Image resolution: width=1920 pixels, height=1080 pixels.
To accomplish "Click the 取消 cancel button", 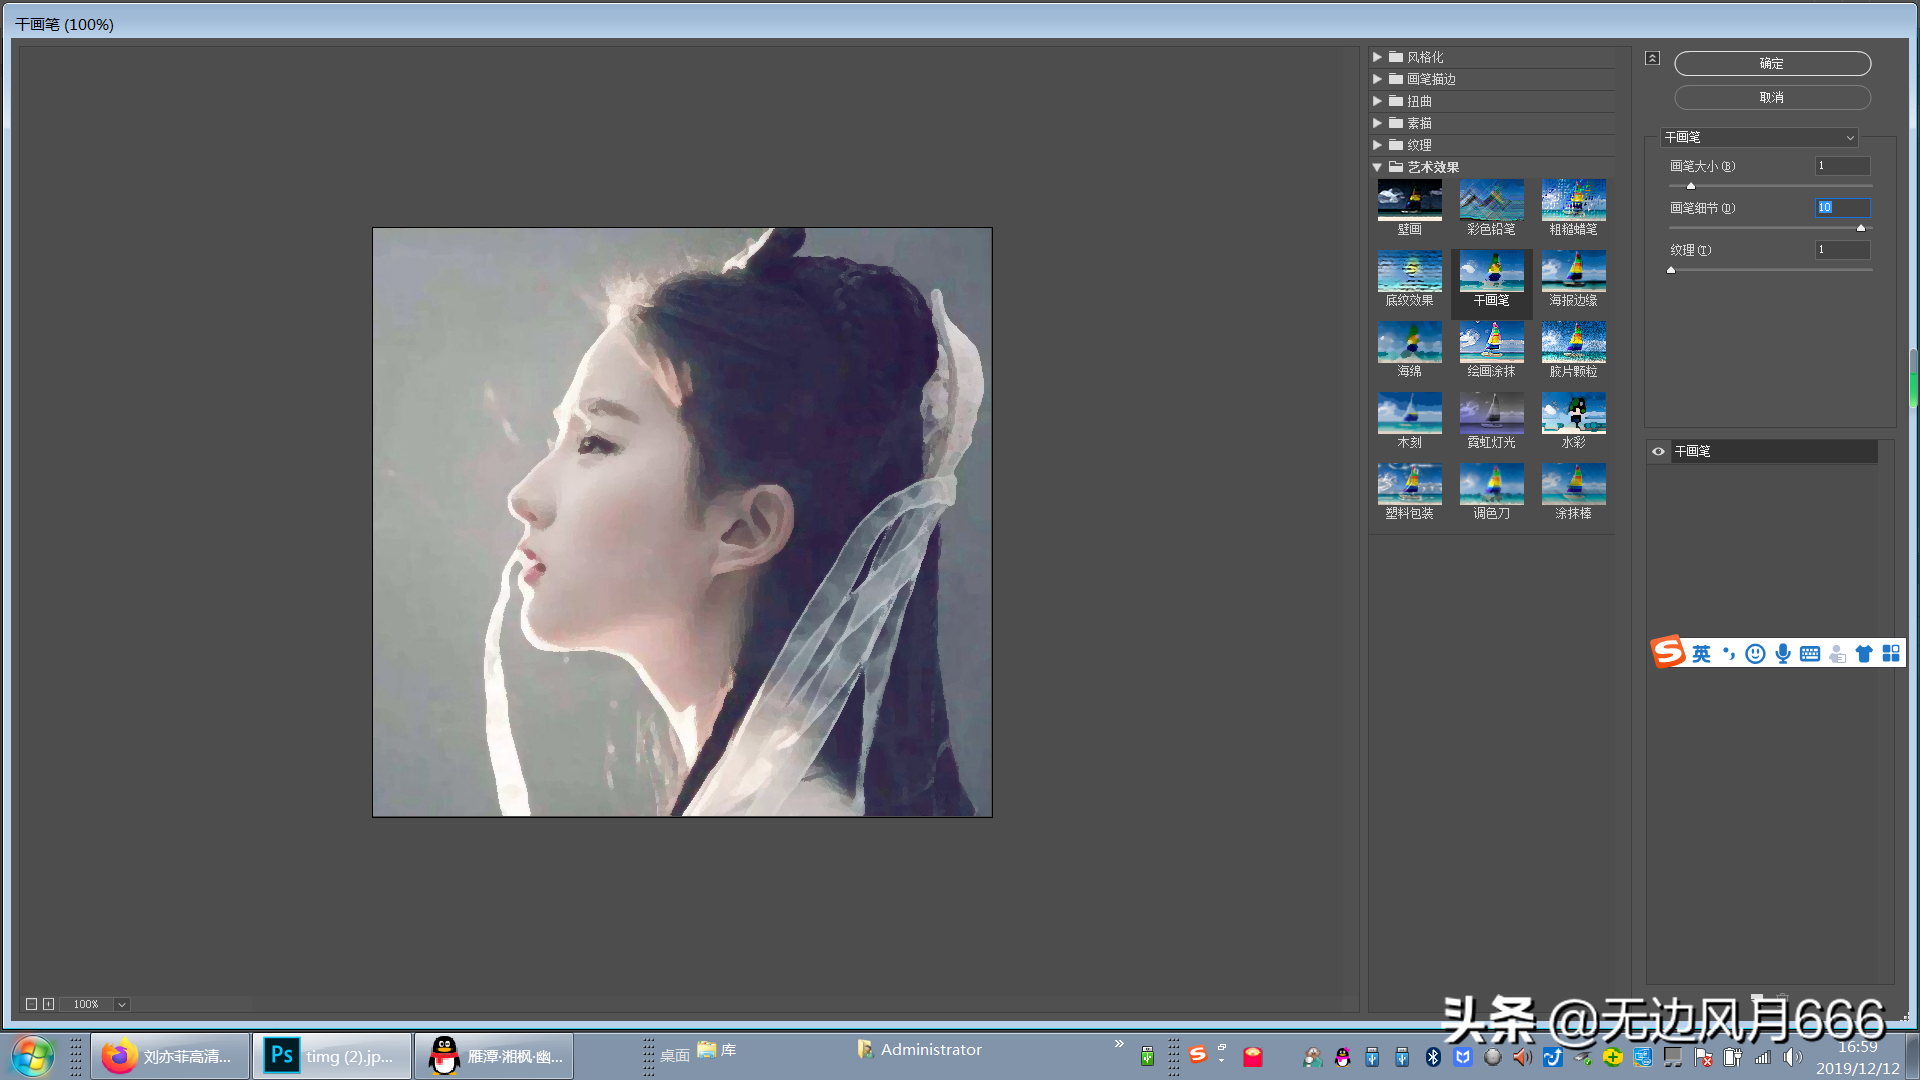I will pyautogui.click(x=1771, y=97).
